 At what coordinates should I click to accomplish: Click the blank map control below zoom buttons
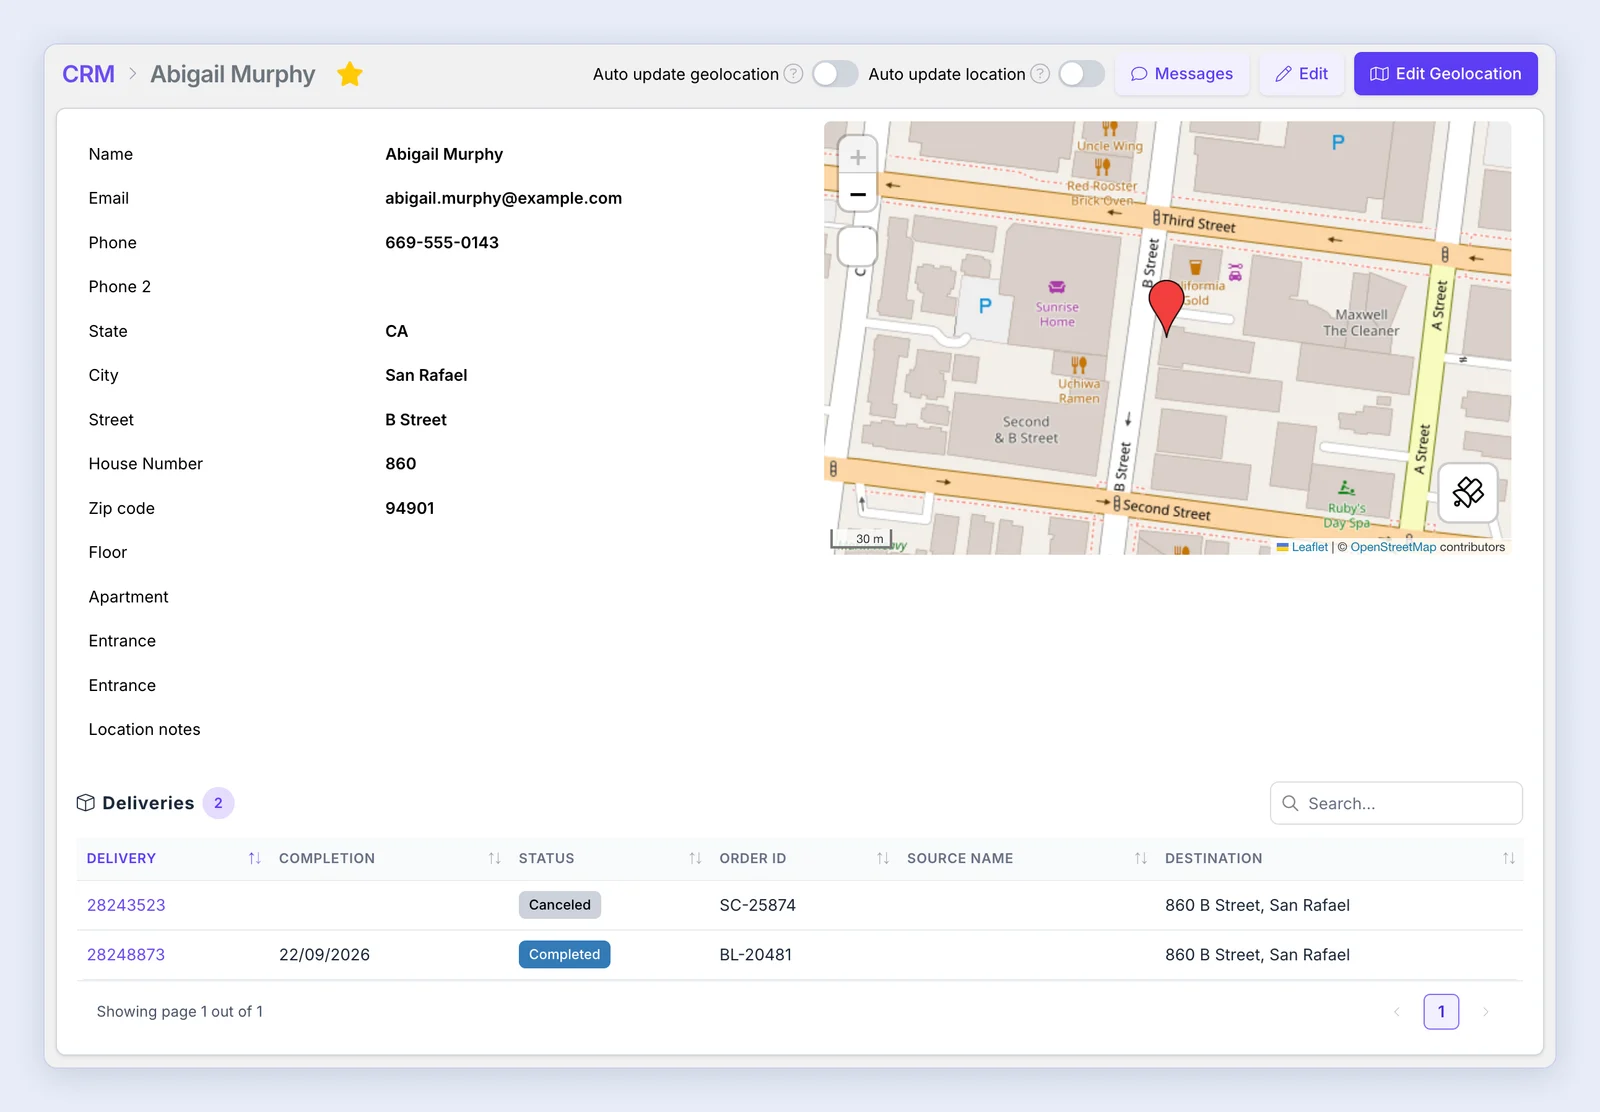coord(857,247)
